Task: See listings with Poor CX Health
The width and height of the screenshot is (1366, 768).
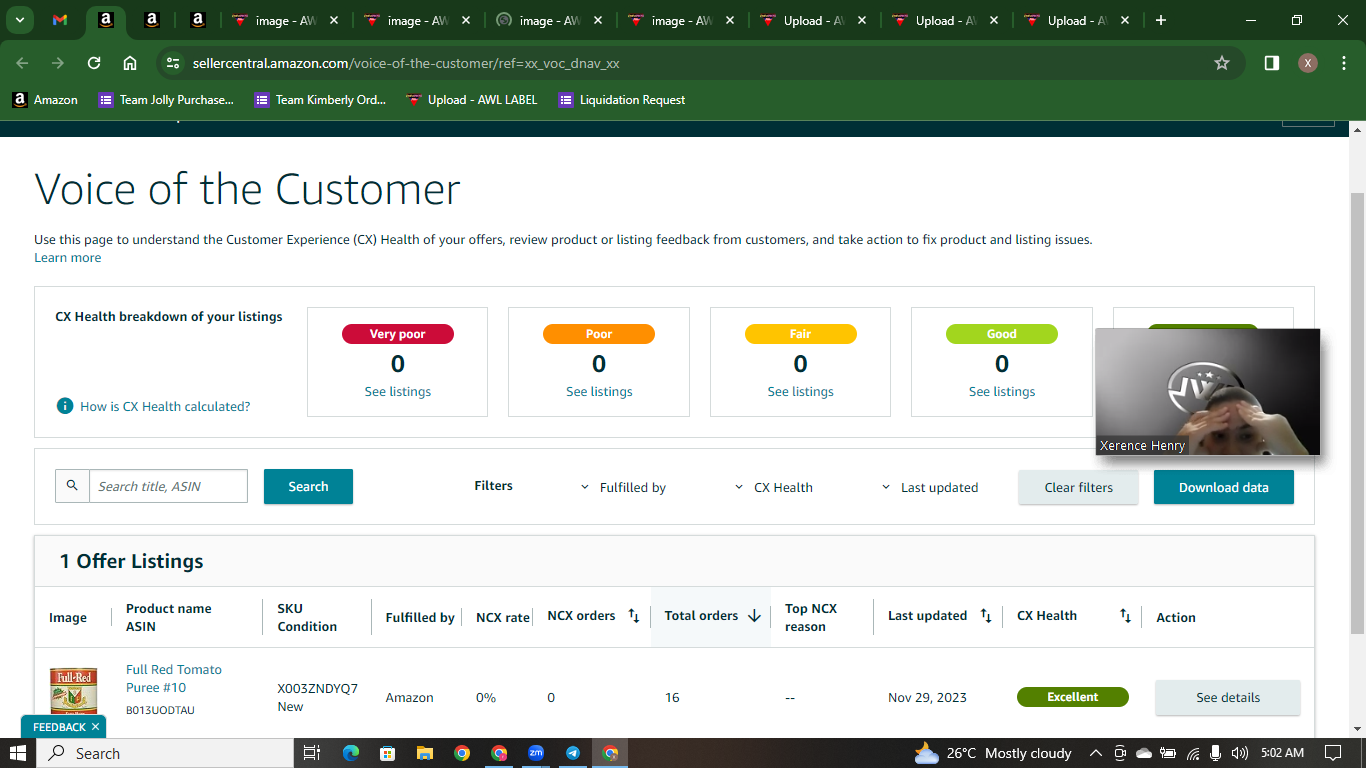Action: tap(599, 392)
